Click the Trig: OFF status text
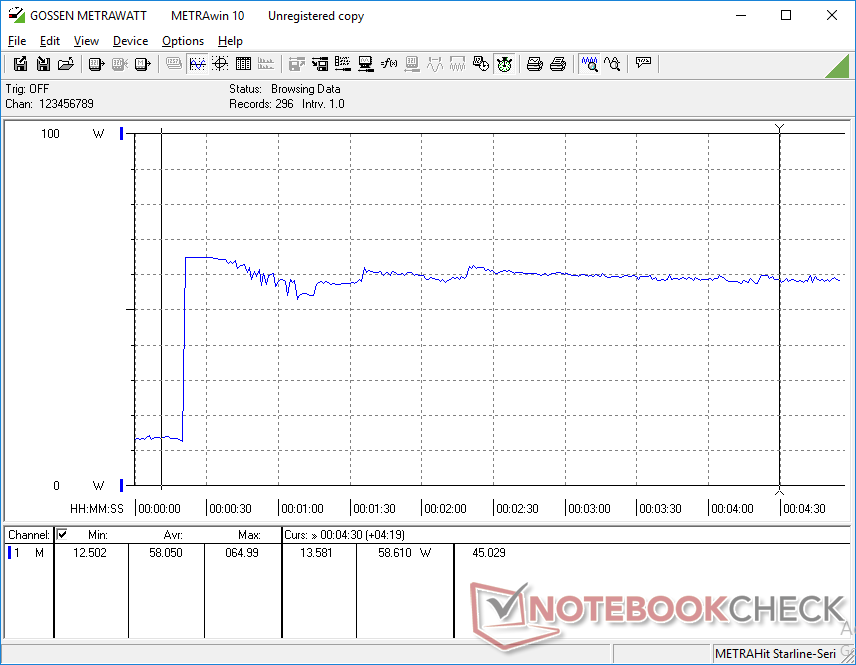The height and width of the screenshot is (665, 856). coord(27,88)
